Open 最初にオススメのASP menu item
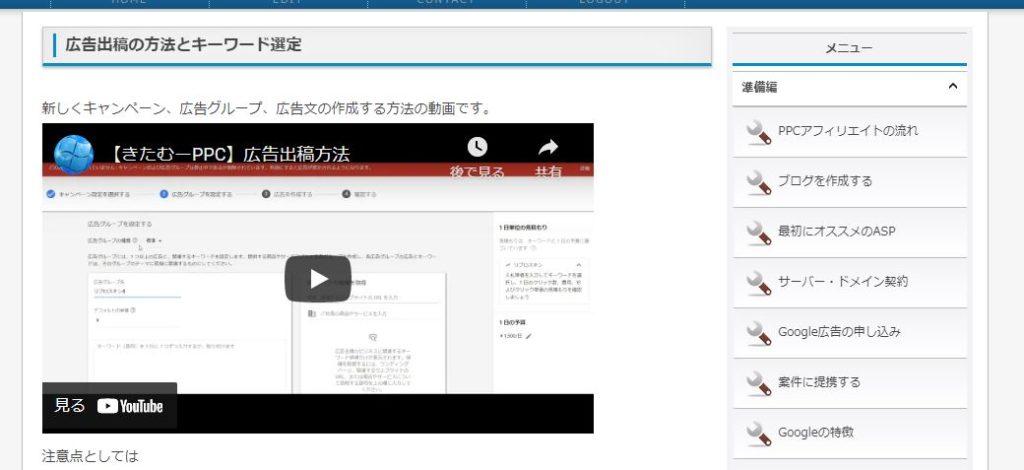Screen dimensions: 1024x470 pyautogui.click(x=835, y=231)
